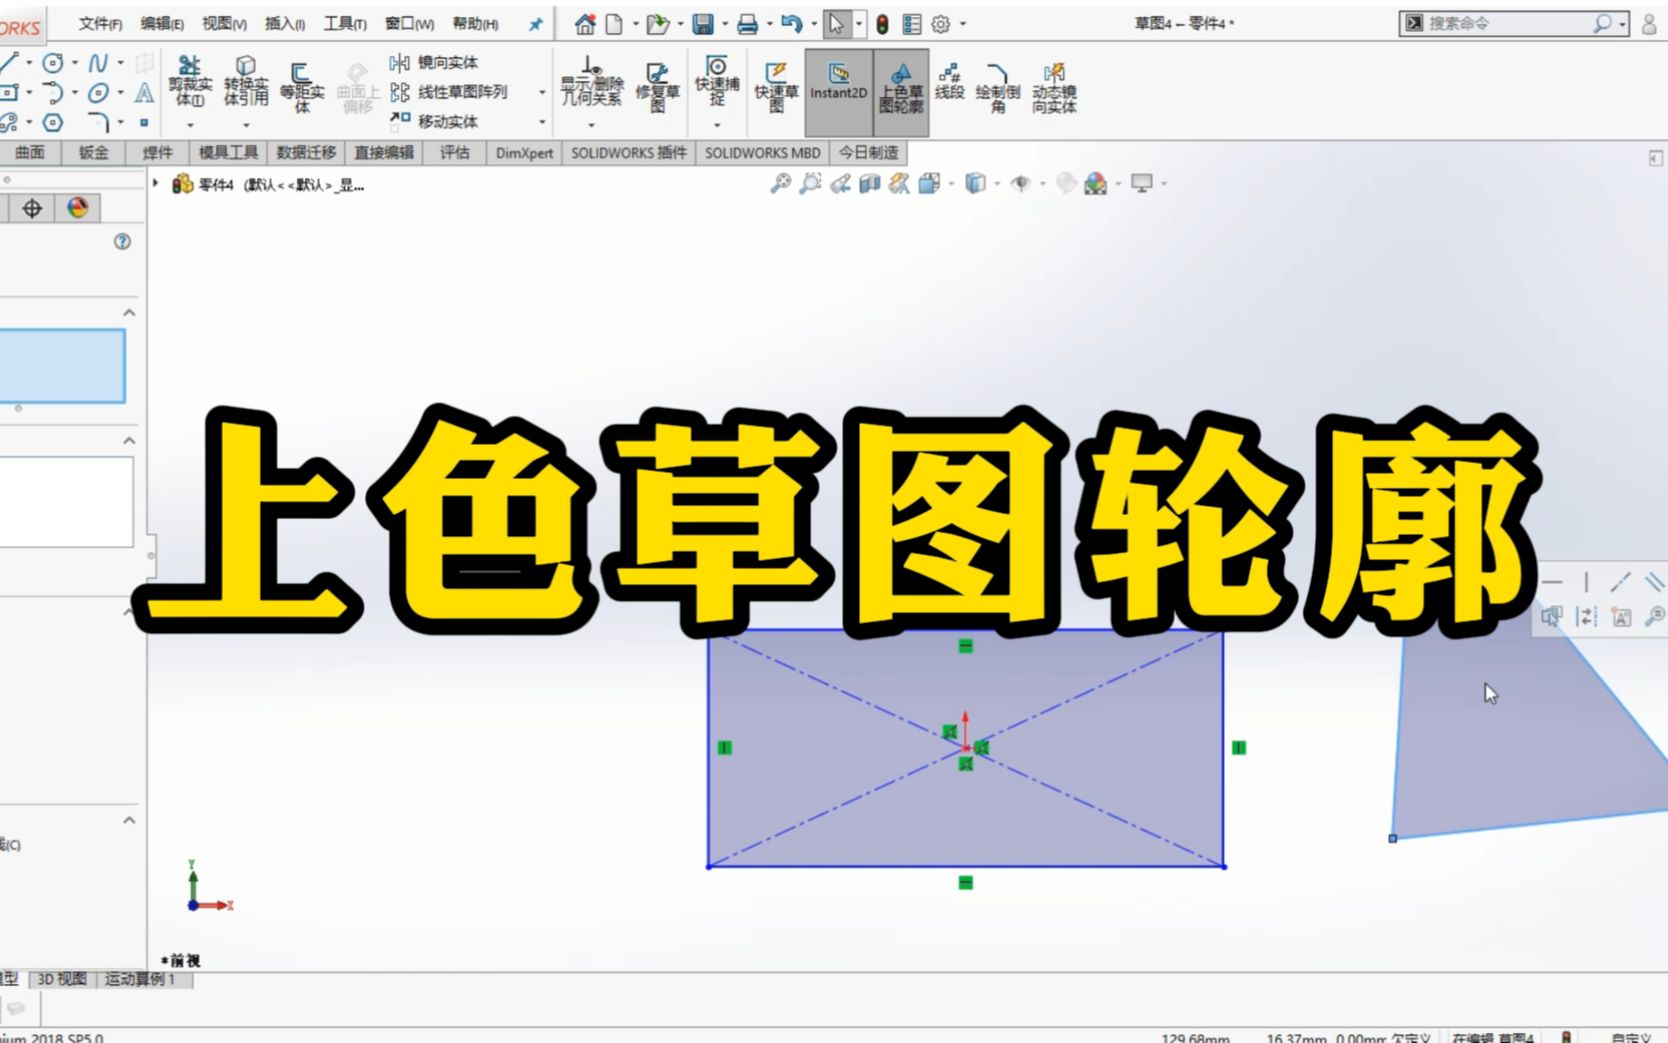Open the Trim Entities dropdown arrow
Viewport: 1668px width, 1043px height.
190,125
